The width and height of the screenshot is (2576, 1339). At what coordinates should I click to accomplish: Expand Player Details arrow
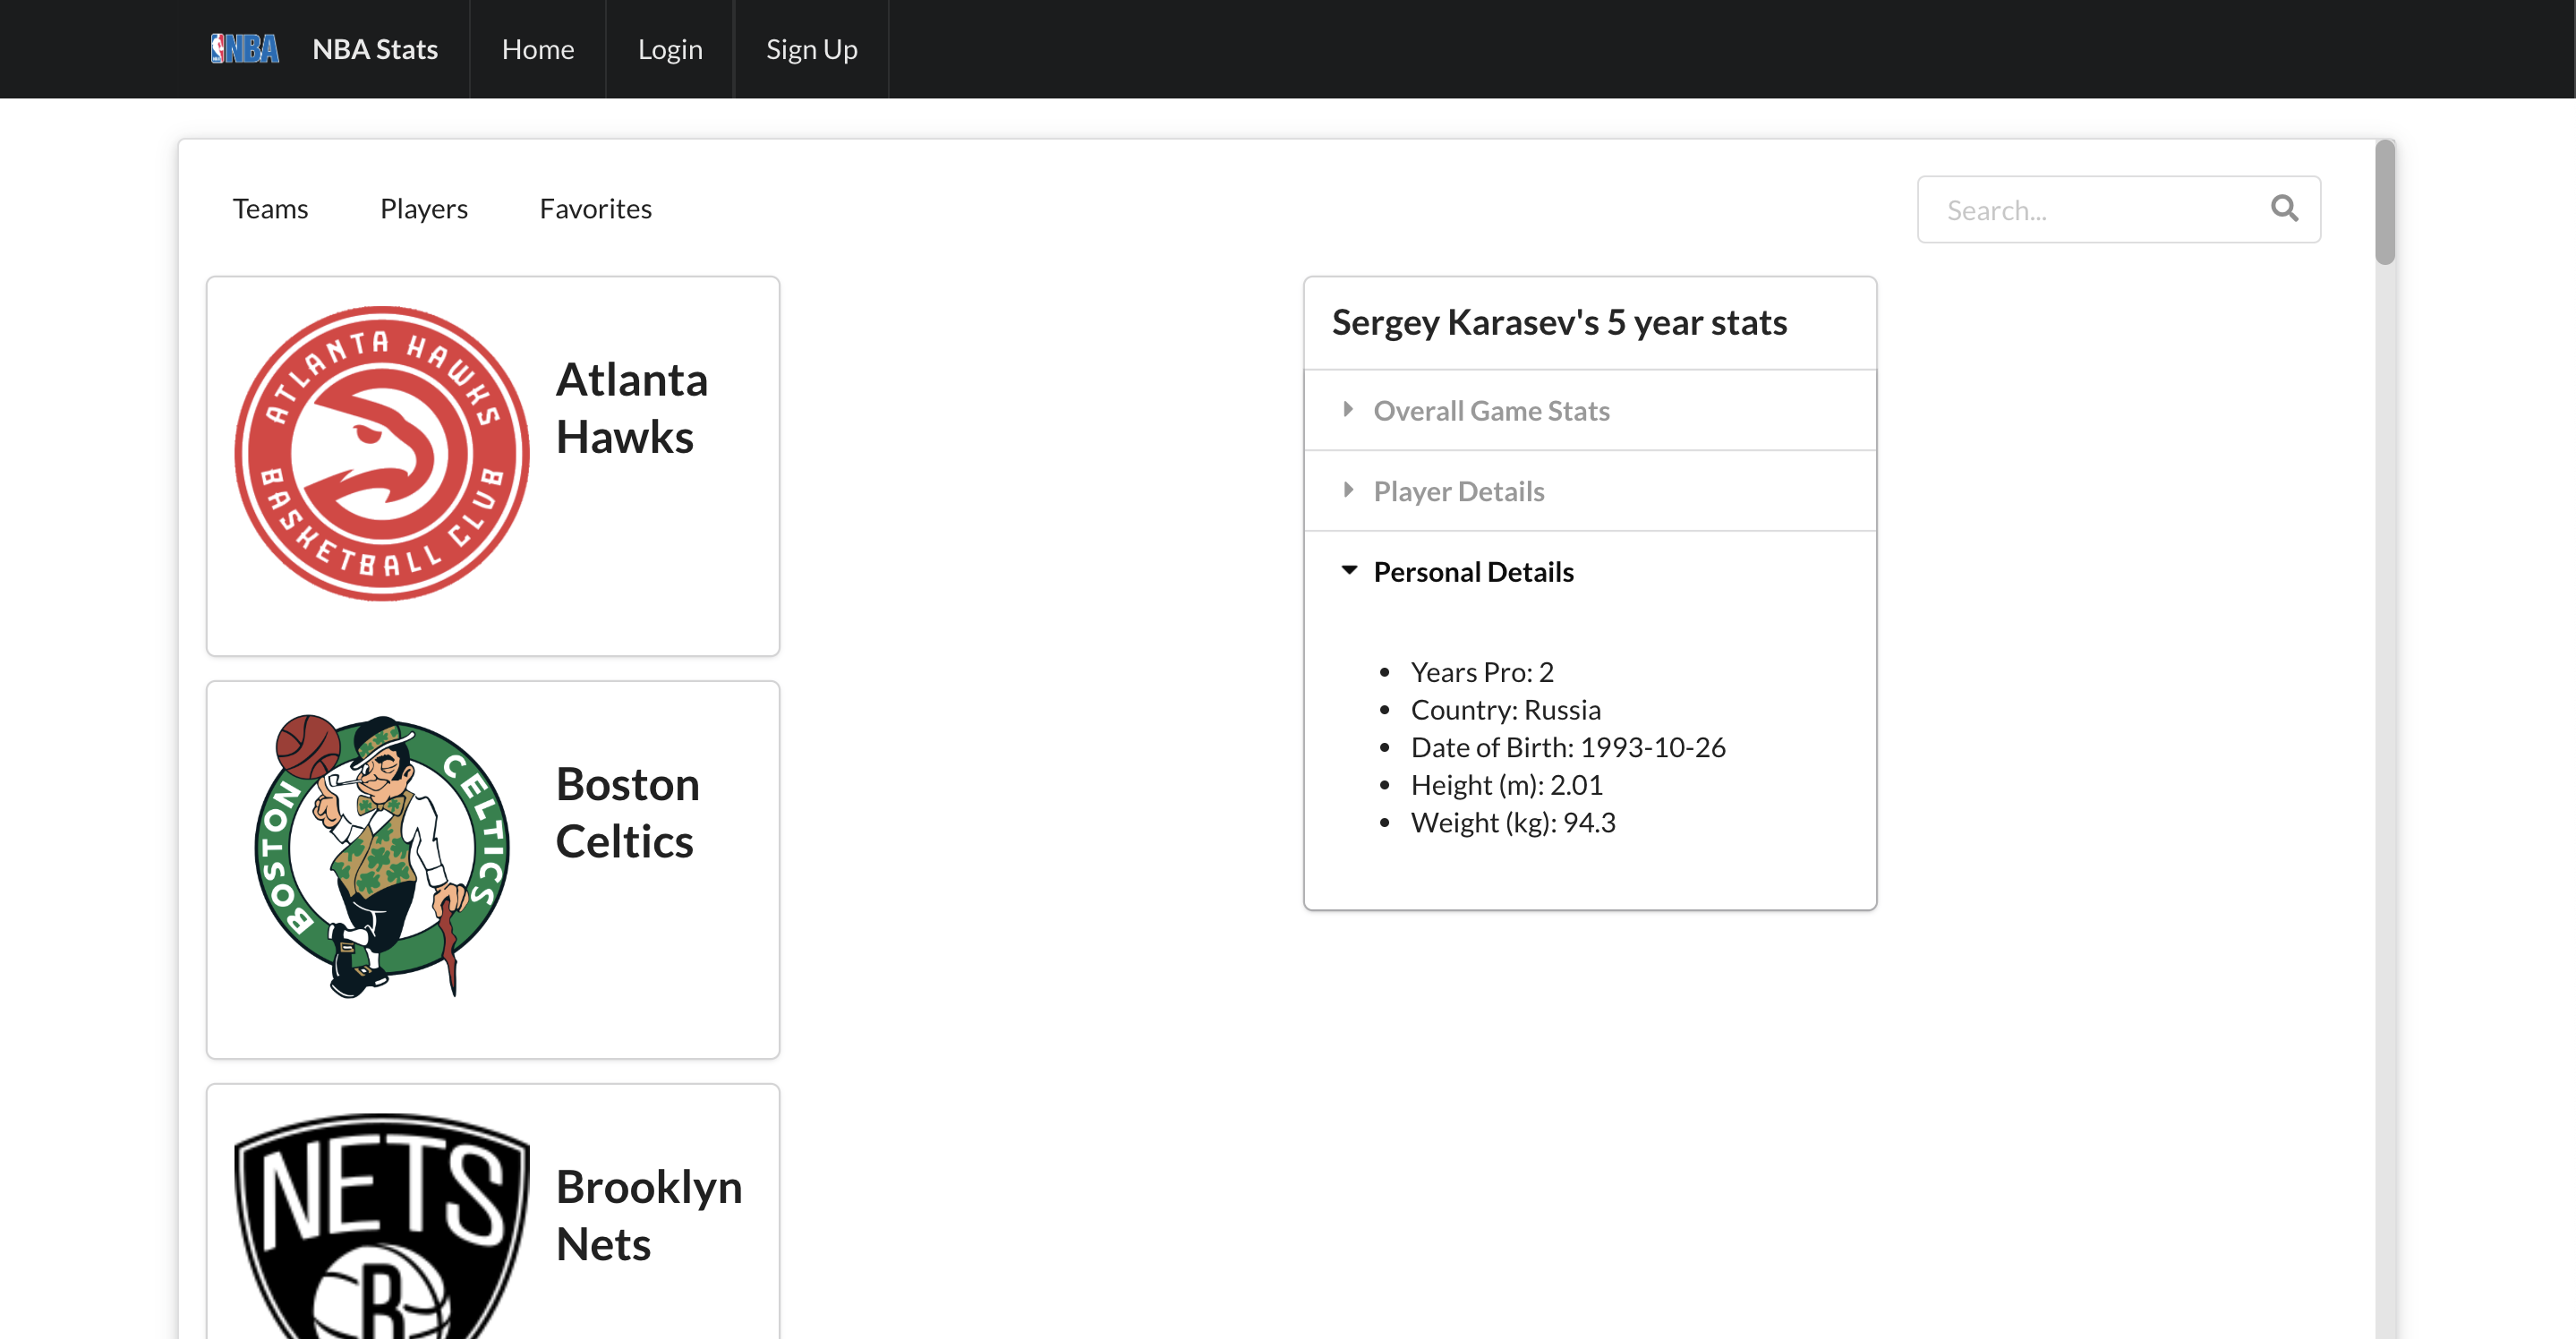click(1348, 490)
